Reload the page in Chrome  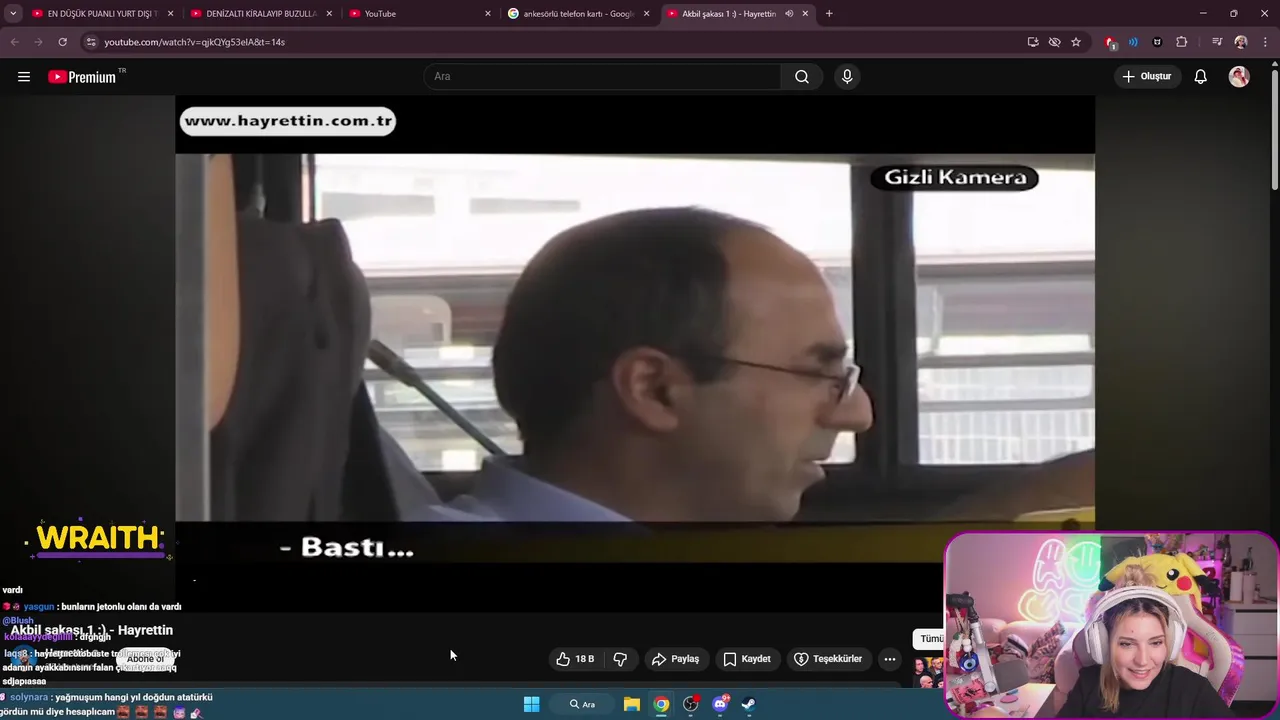click(x=62, y=42)
